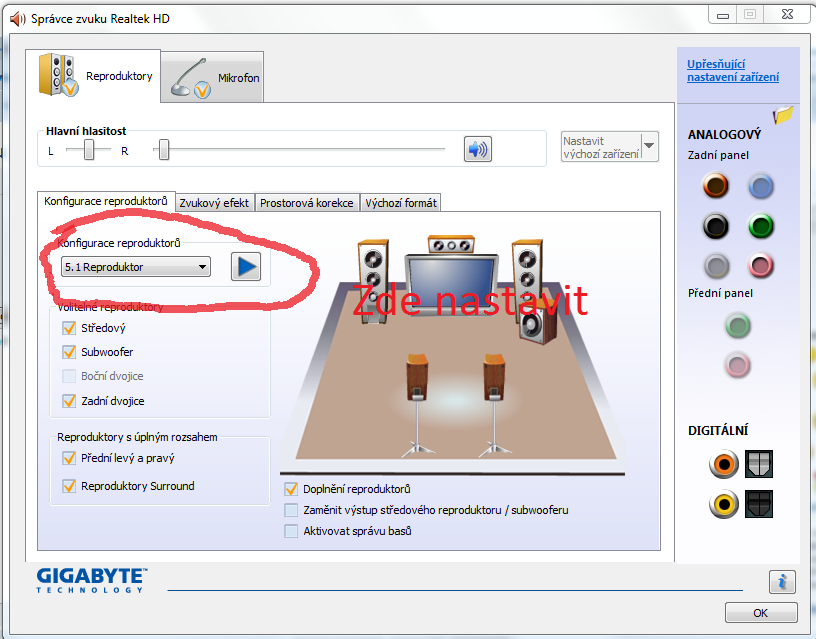Screen dimensions: 816x639
Task: Click the Realtek HD title bar speaker icon
Action: point(17,19)
